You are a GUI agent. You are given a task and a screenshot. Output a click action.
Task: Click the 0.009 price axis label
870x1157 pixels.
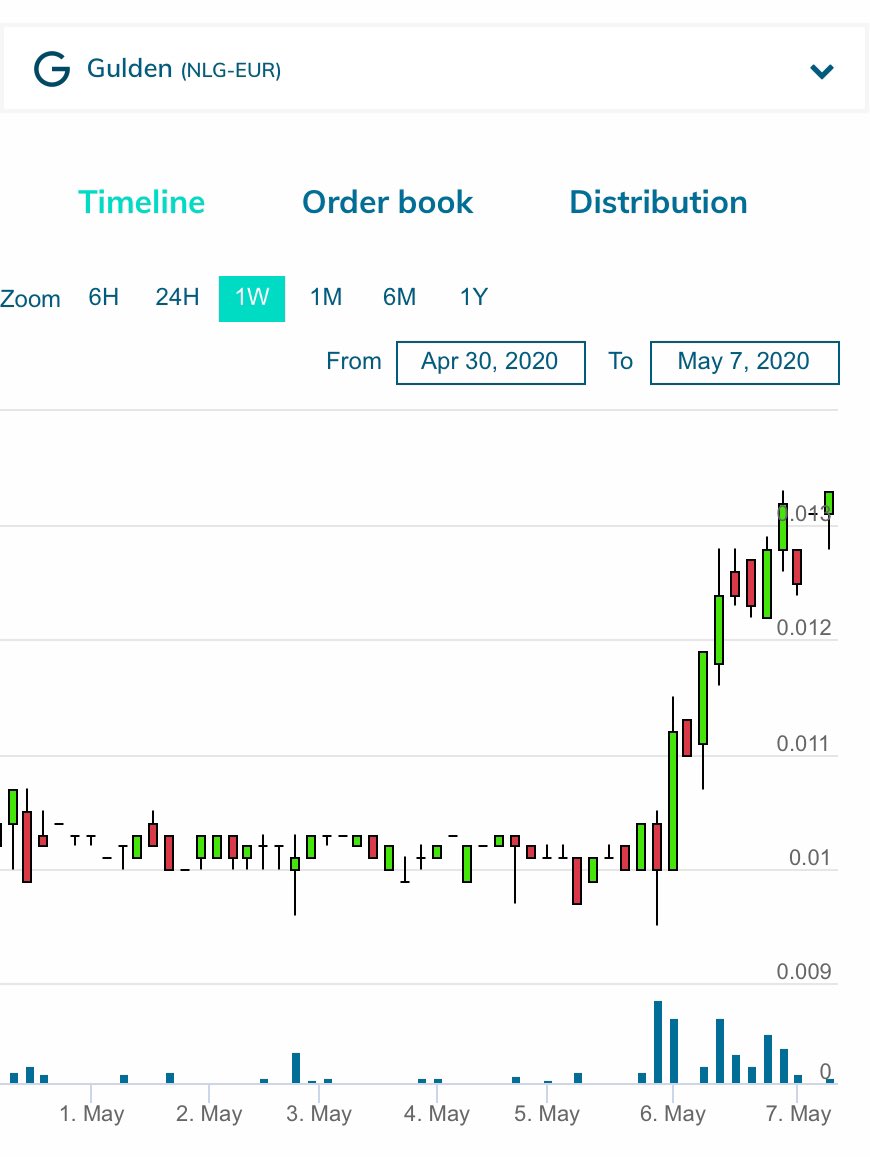point(804,971)
